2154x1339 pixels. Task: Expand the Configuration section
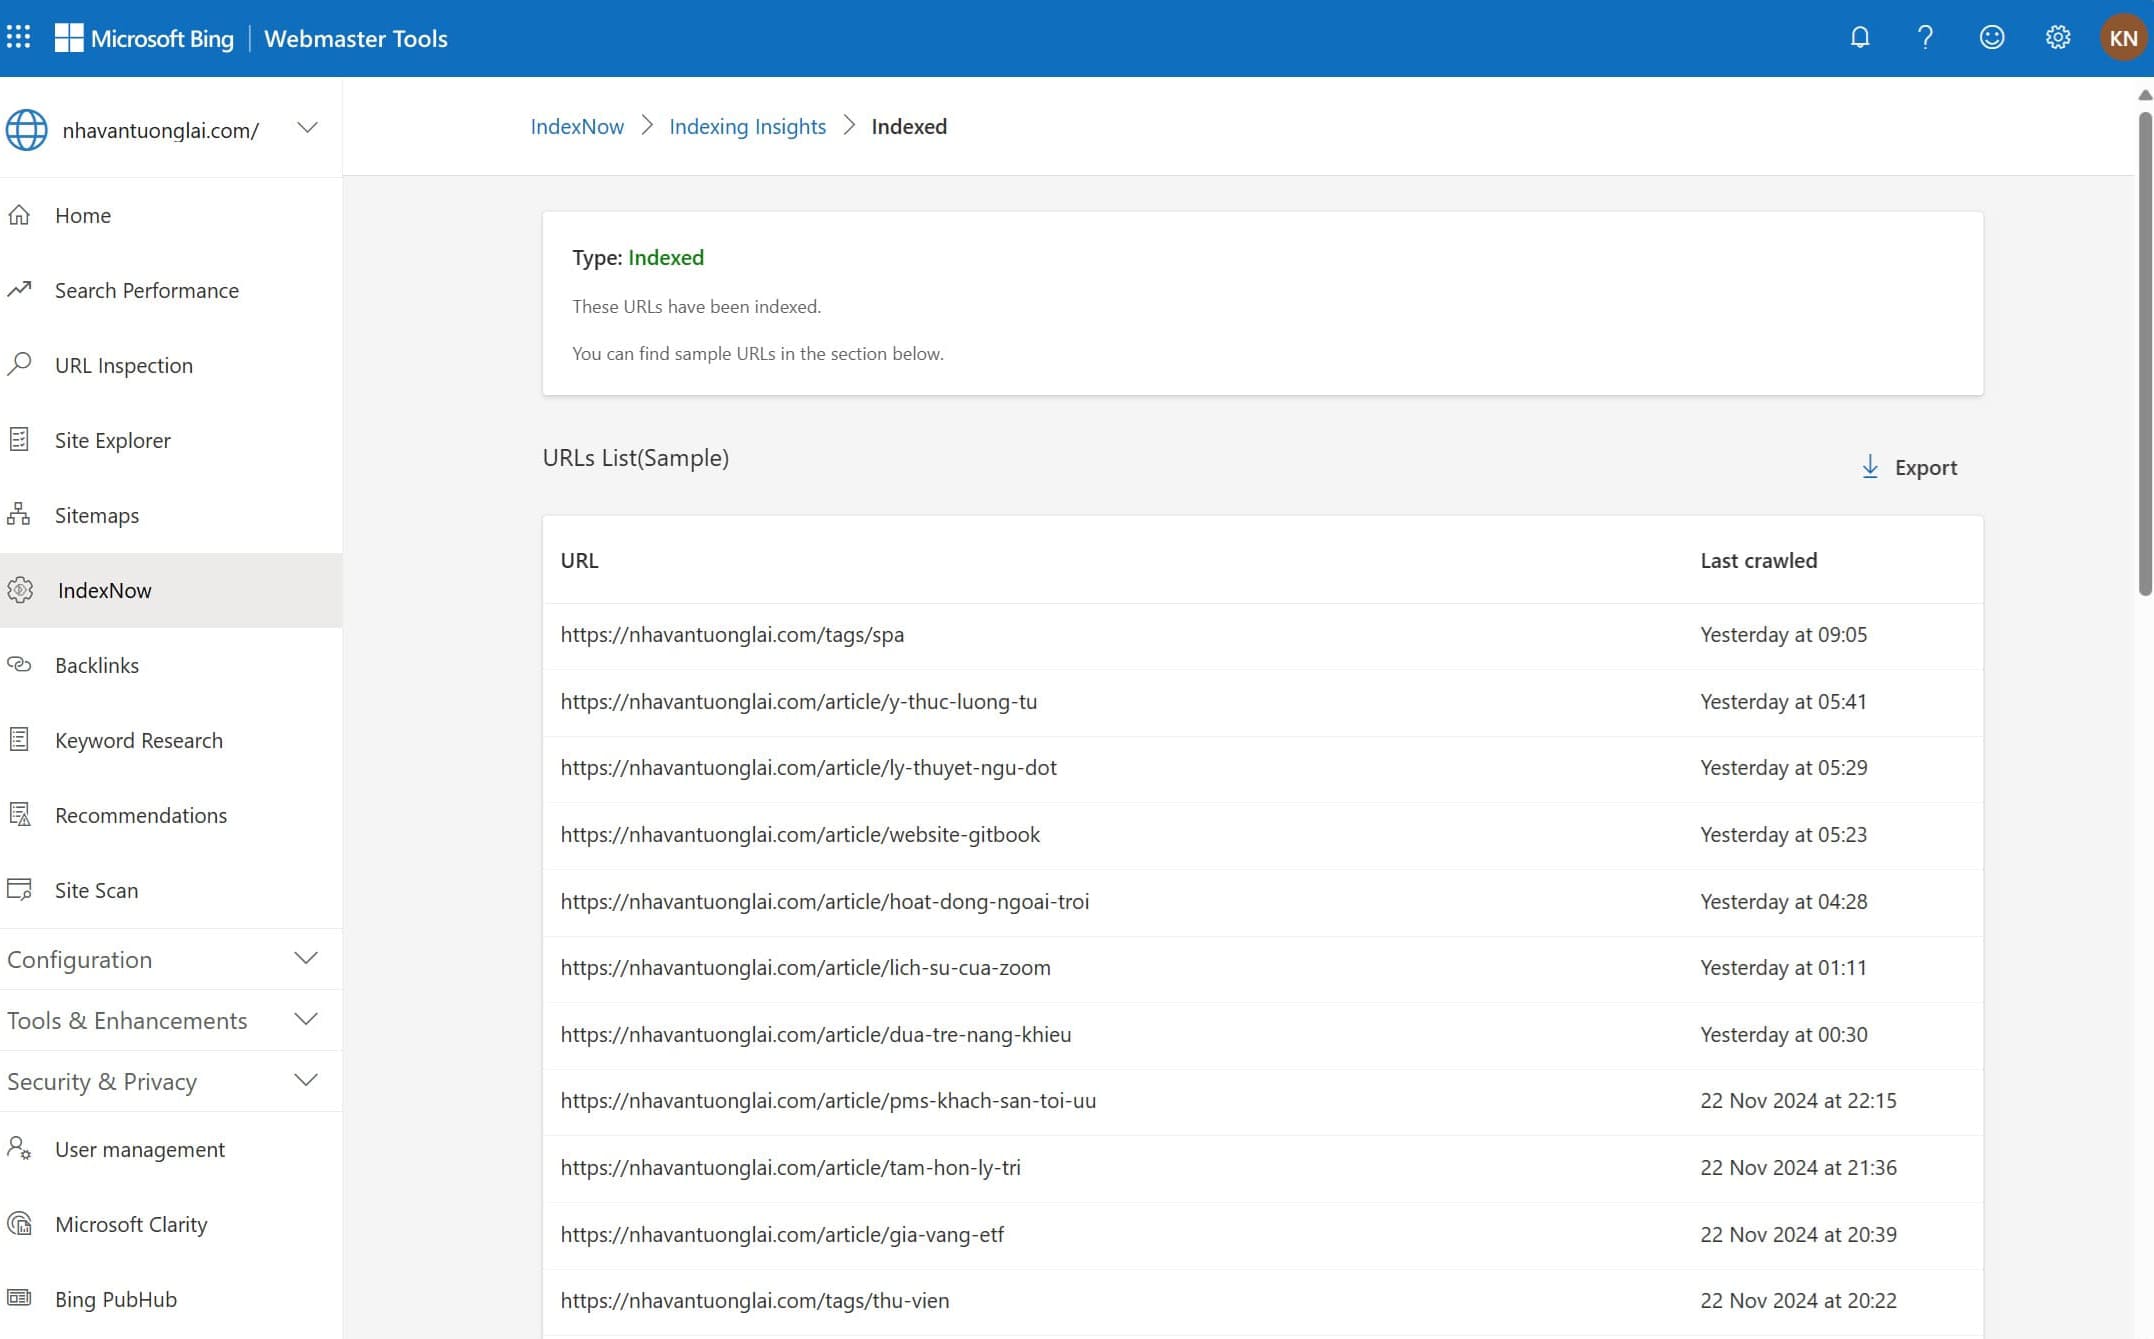306,959
